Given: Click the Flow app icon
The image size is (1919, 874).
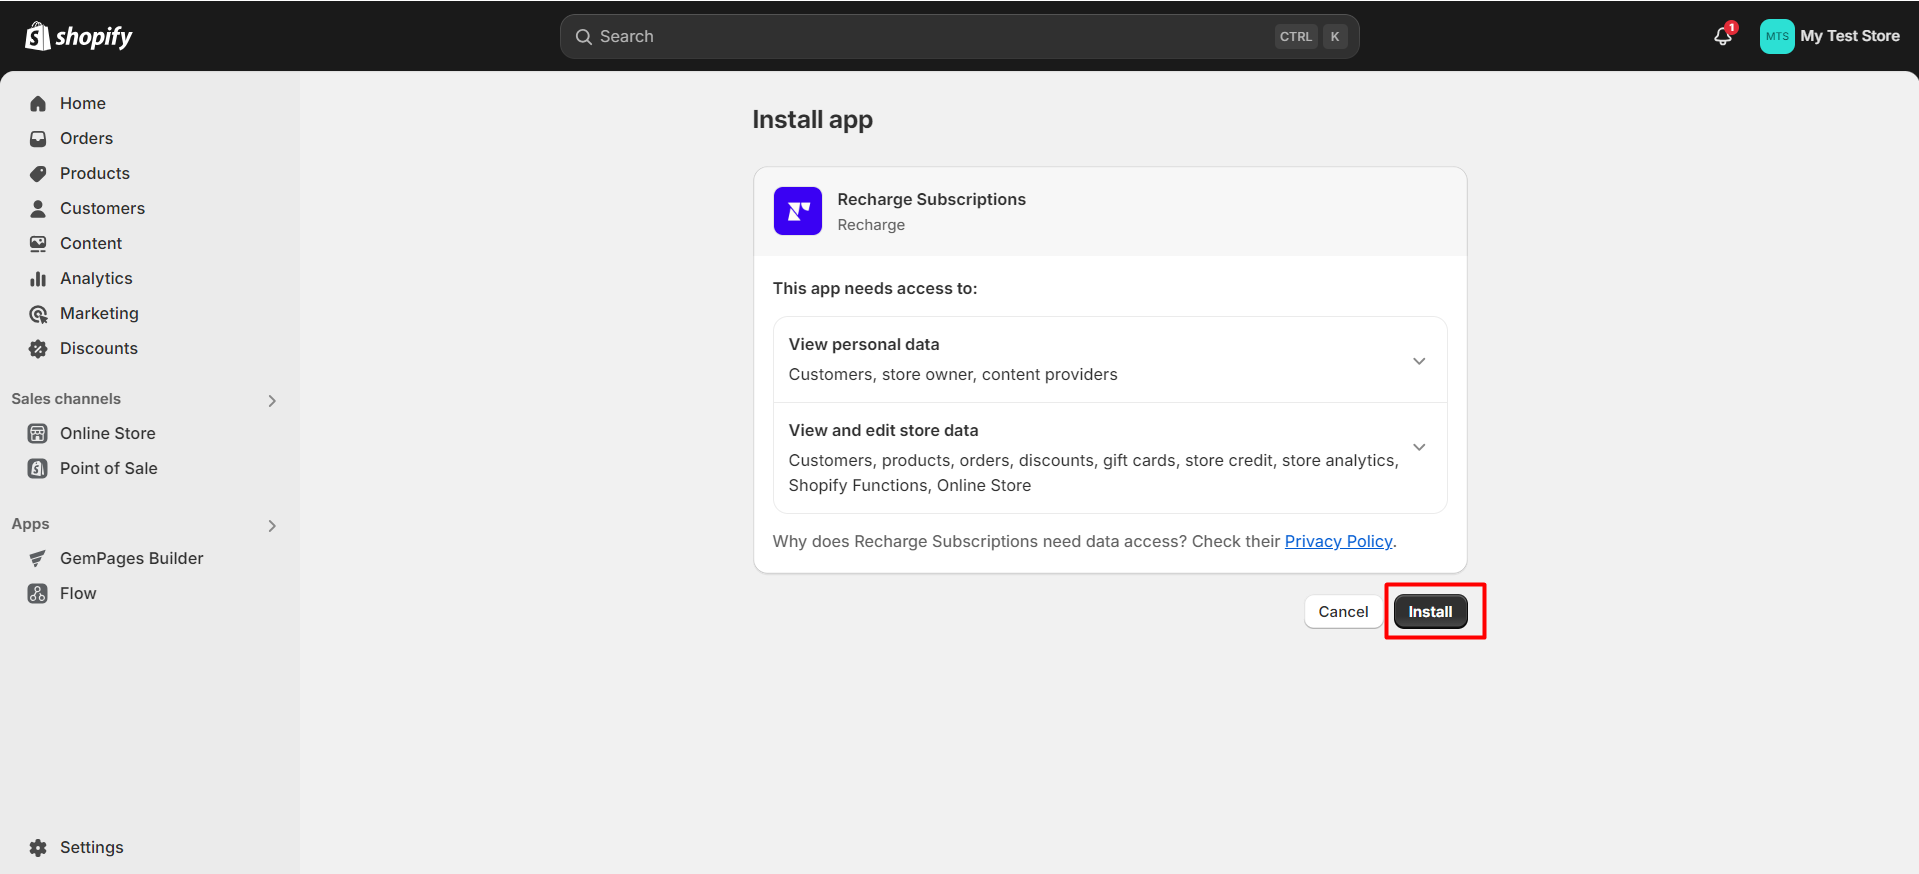Looking at the screenshot, I should (38, 593).
